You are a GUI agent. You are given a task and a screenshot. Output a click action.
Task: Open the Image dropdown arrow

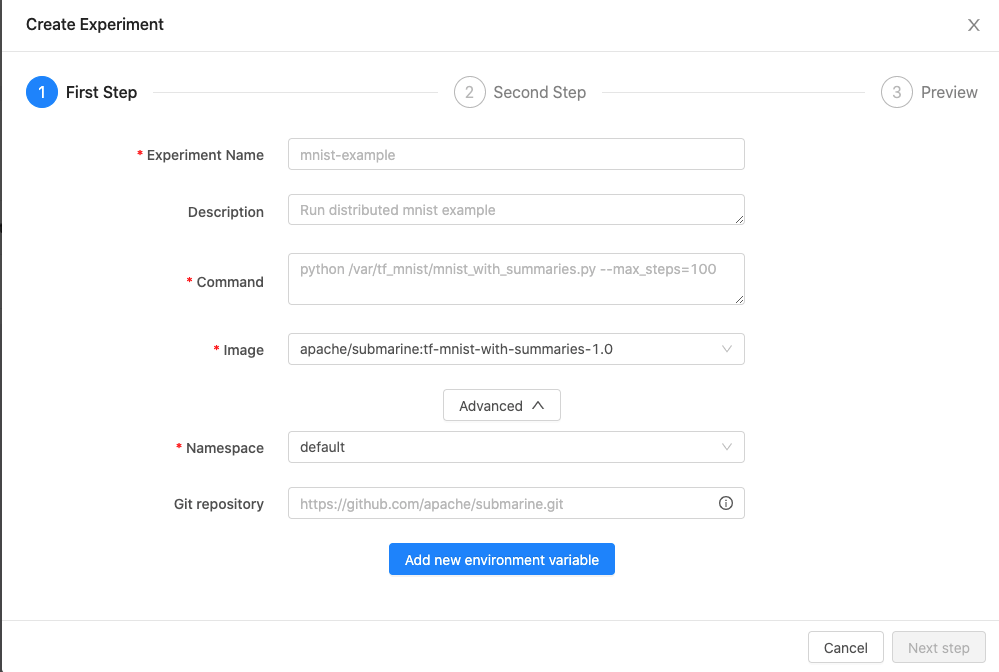point(727,349)
